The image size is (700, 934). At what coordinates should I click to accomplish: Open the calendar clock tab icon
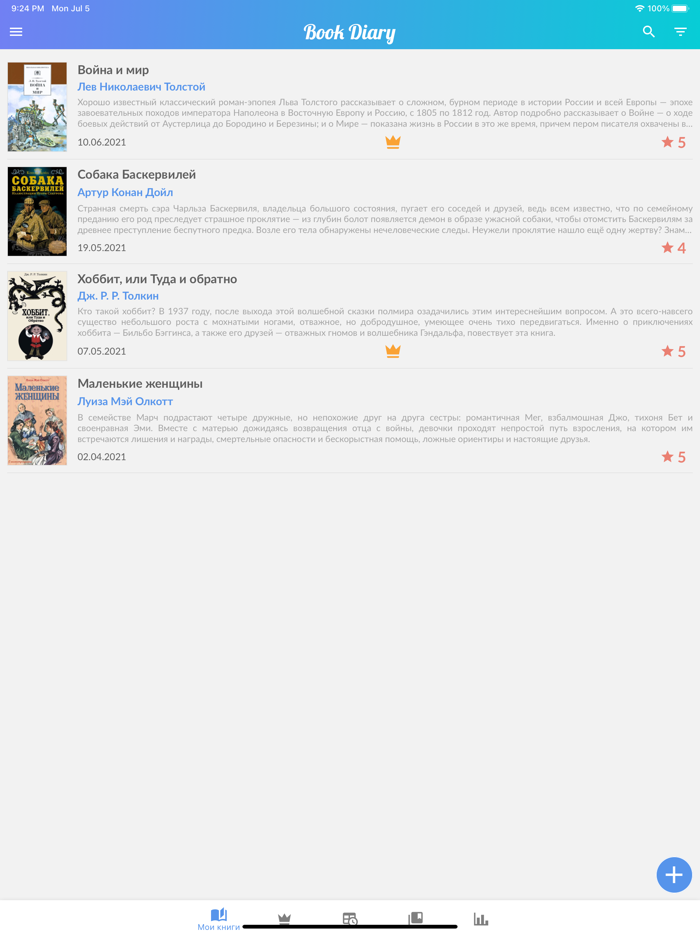[x=350, y=919]
